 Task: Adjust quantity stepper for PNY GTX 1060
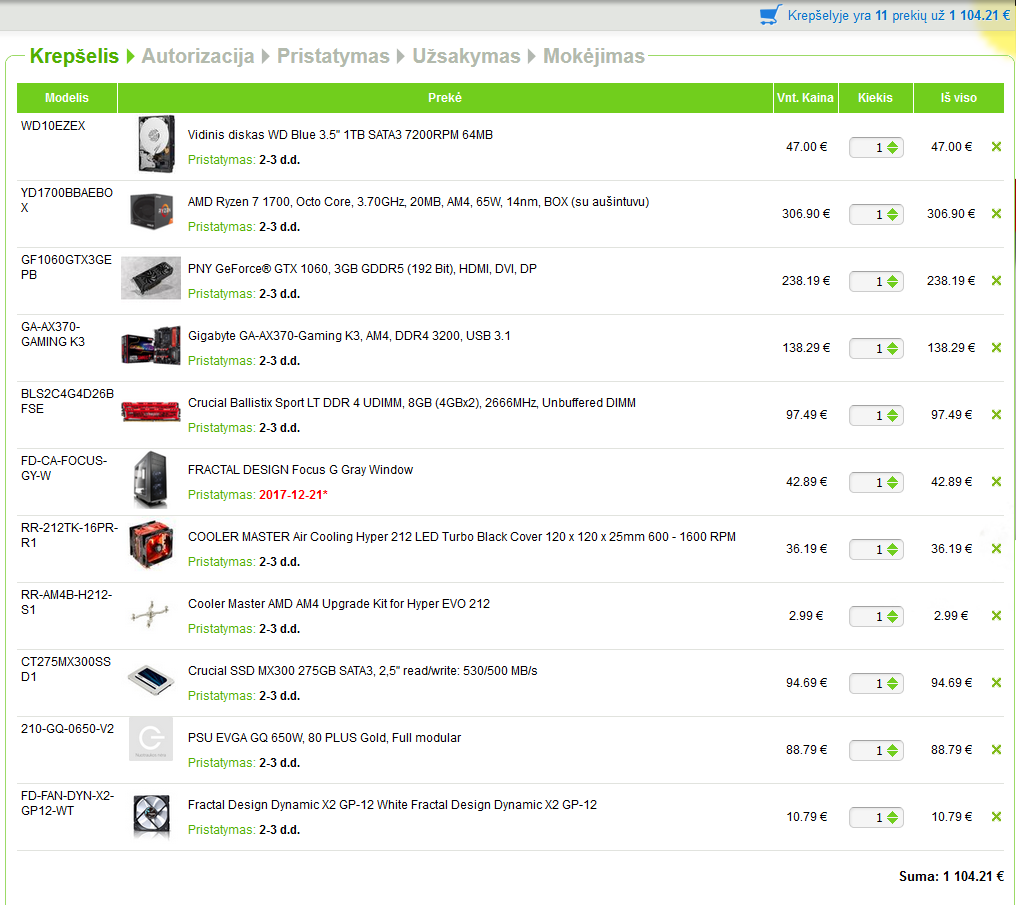892,281
